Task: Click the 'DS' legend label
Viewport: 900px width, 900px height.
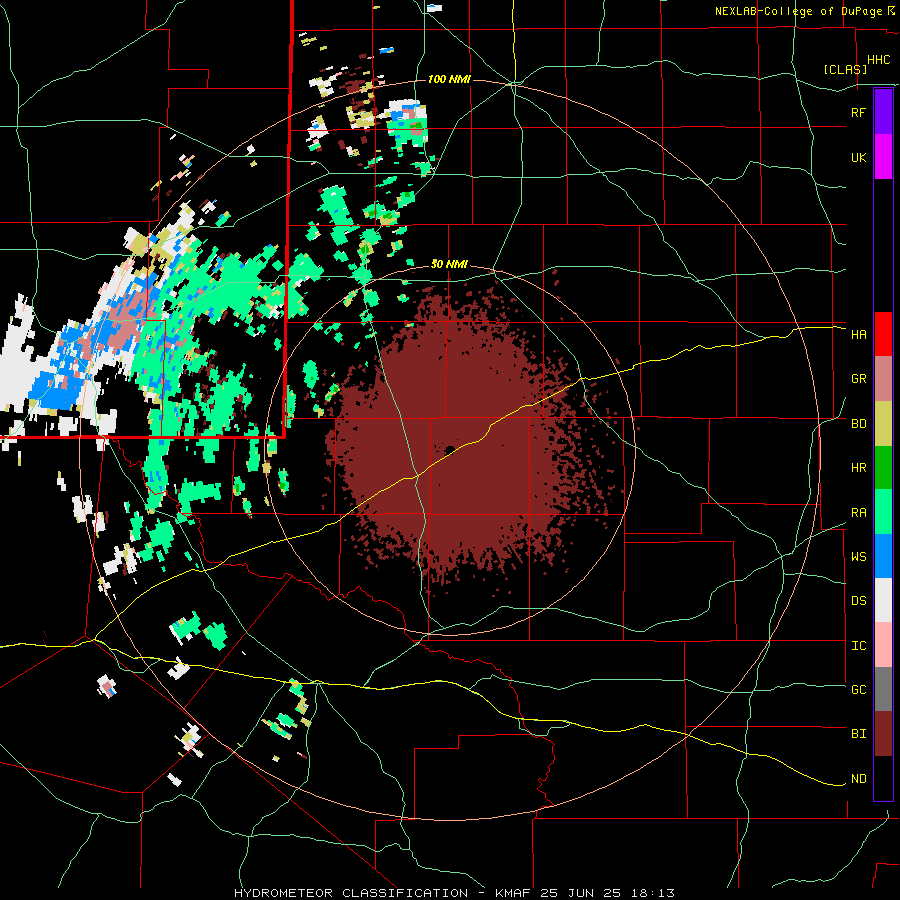Action: [x=858, y=601]
